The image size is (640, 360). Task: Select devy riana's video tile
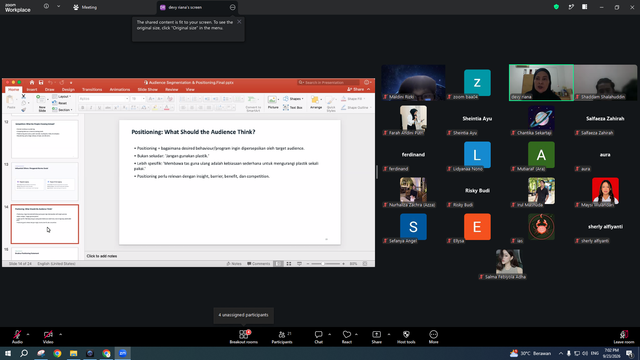(x=541, y=82)
